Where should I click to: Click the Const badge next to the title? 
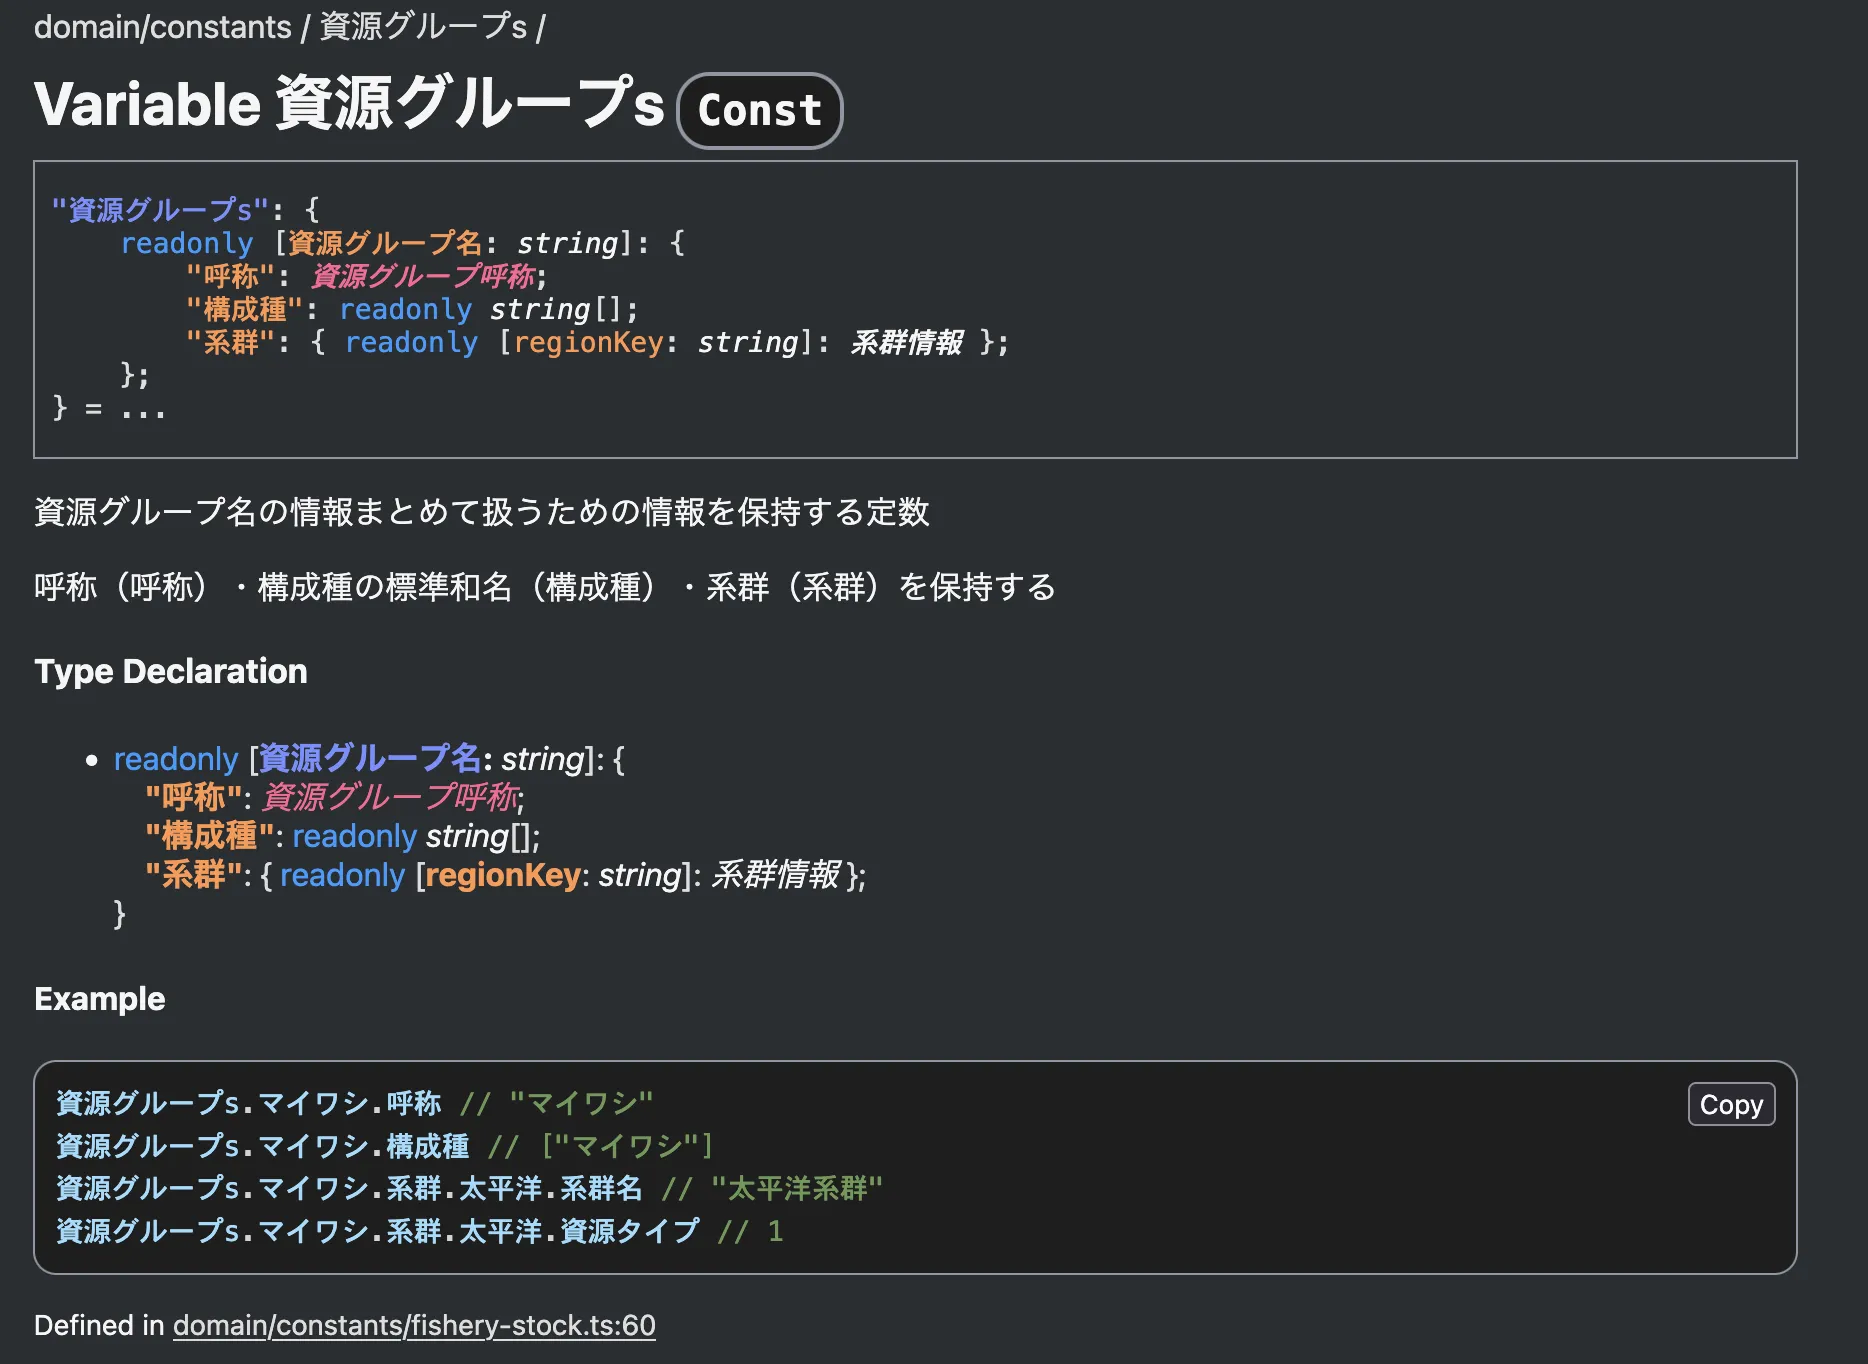coord(759,110)
